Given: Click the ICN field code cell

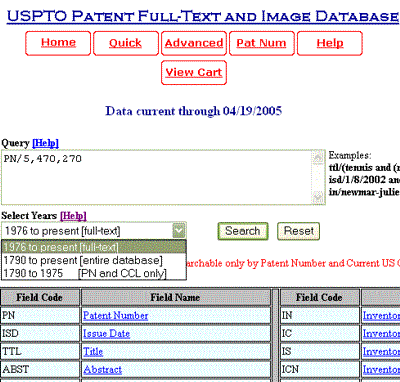Looking at the screenshot, I should click(x=320, y=369).
